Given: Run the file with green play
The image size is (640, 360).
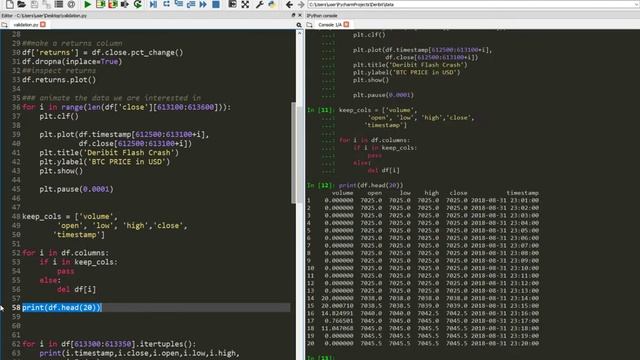Looking at the screenshot, I should 87,4.
